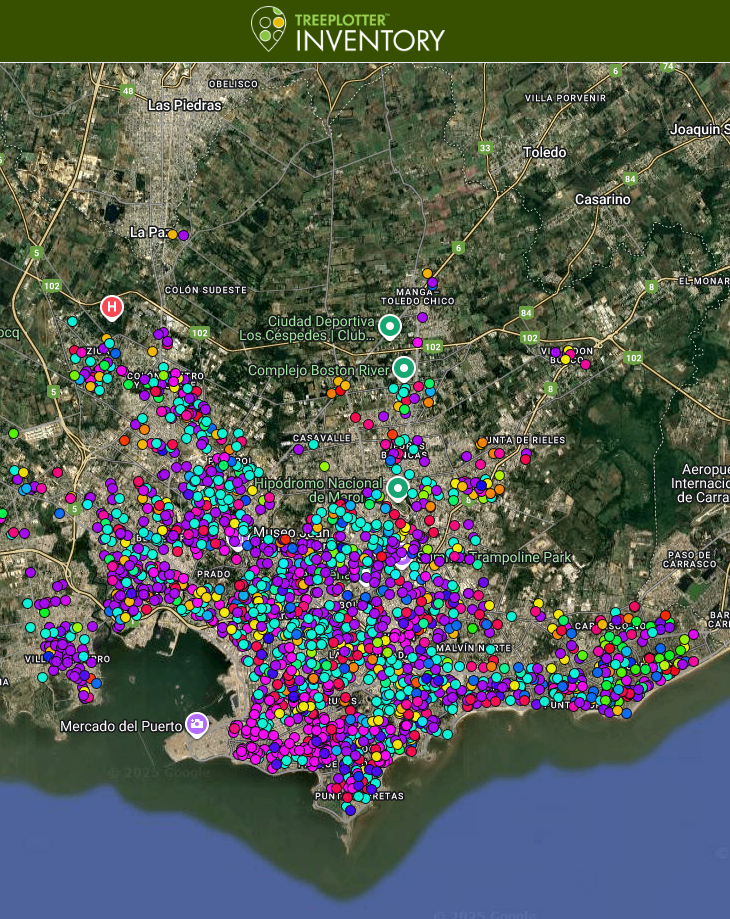The image size is (730, 919).
Task: Click the PRADO neighborhood label
Action: pyautogui.click(x=214, y=574)
